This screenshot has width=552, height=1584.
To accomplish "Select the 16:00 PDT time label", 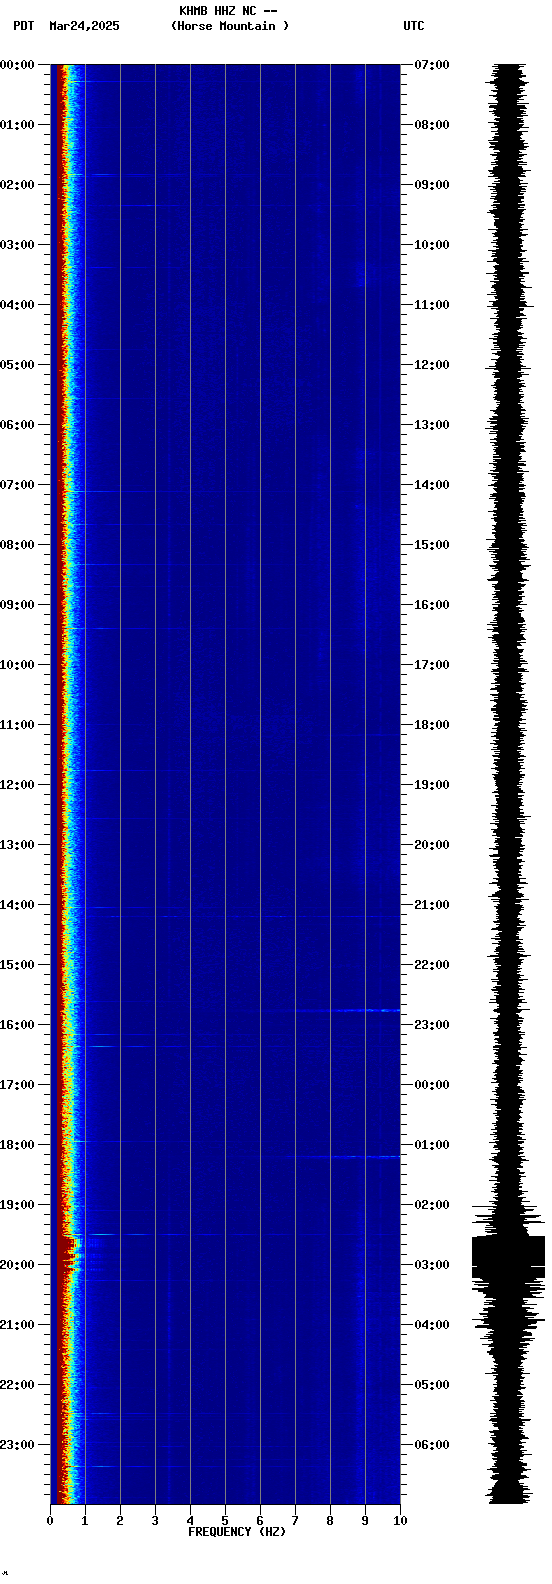I will 18,1025.
